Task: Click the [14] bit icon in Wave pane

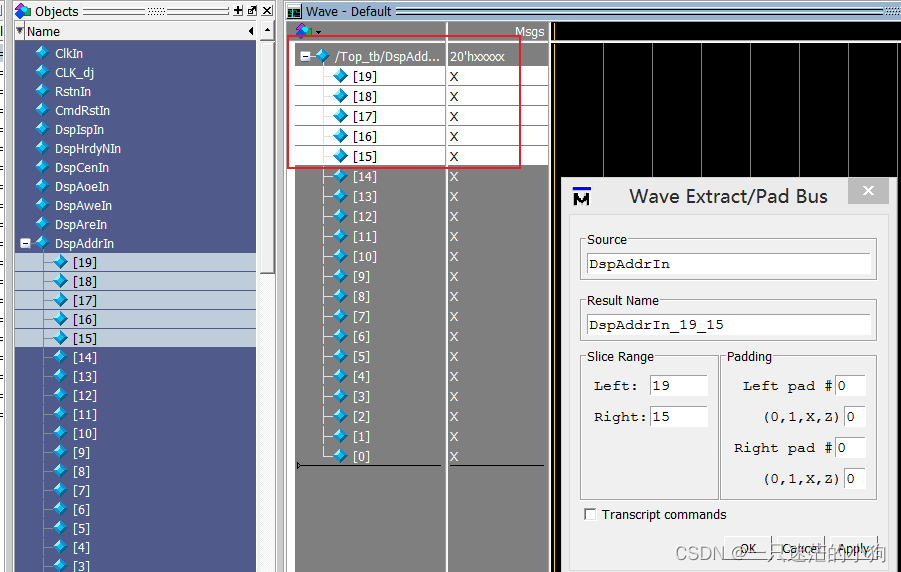Action: 341,176
